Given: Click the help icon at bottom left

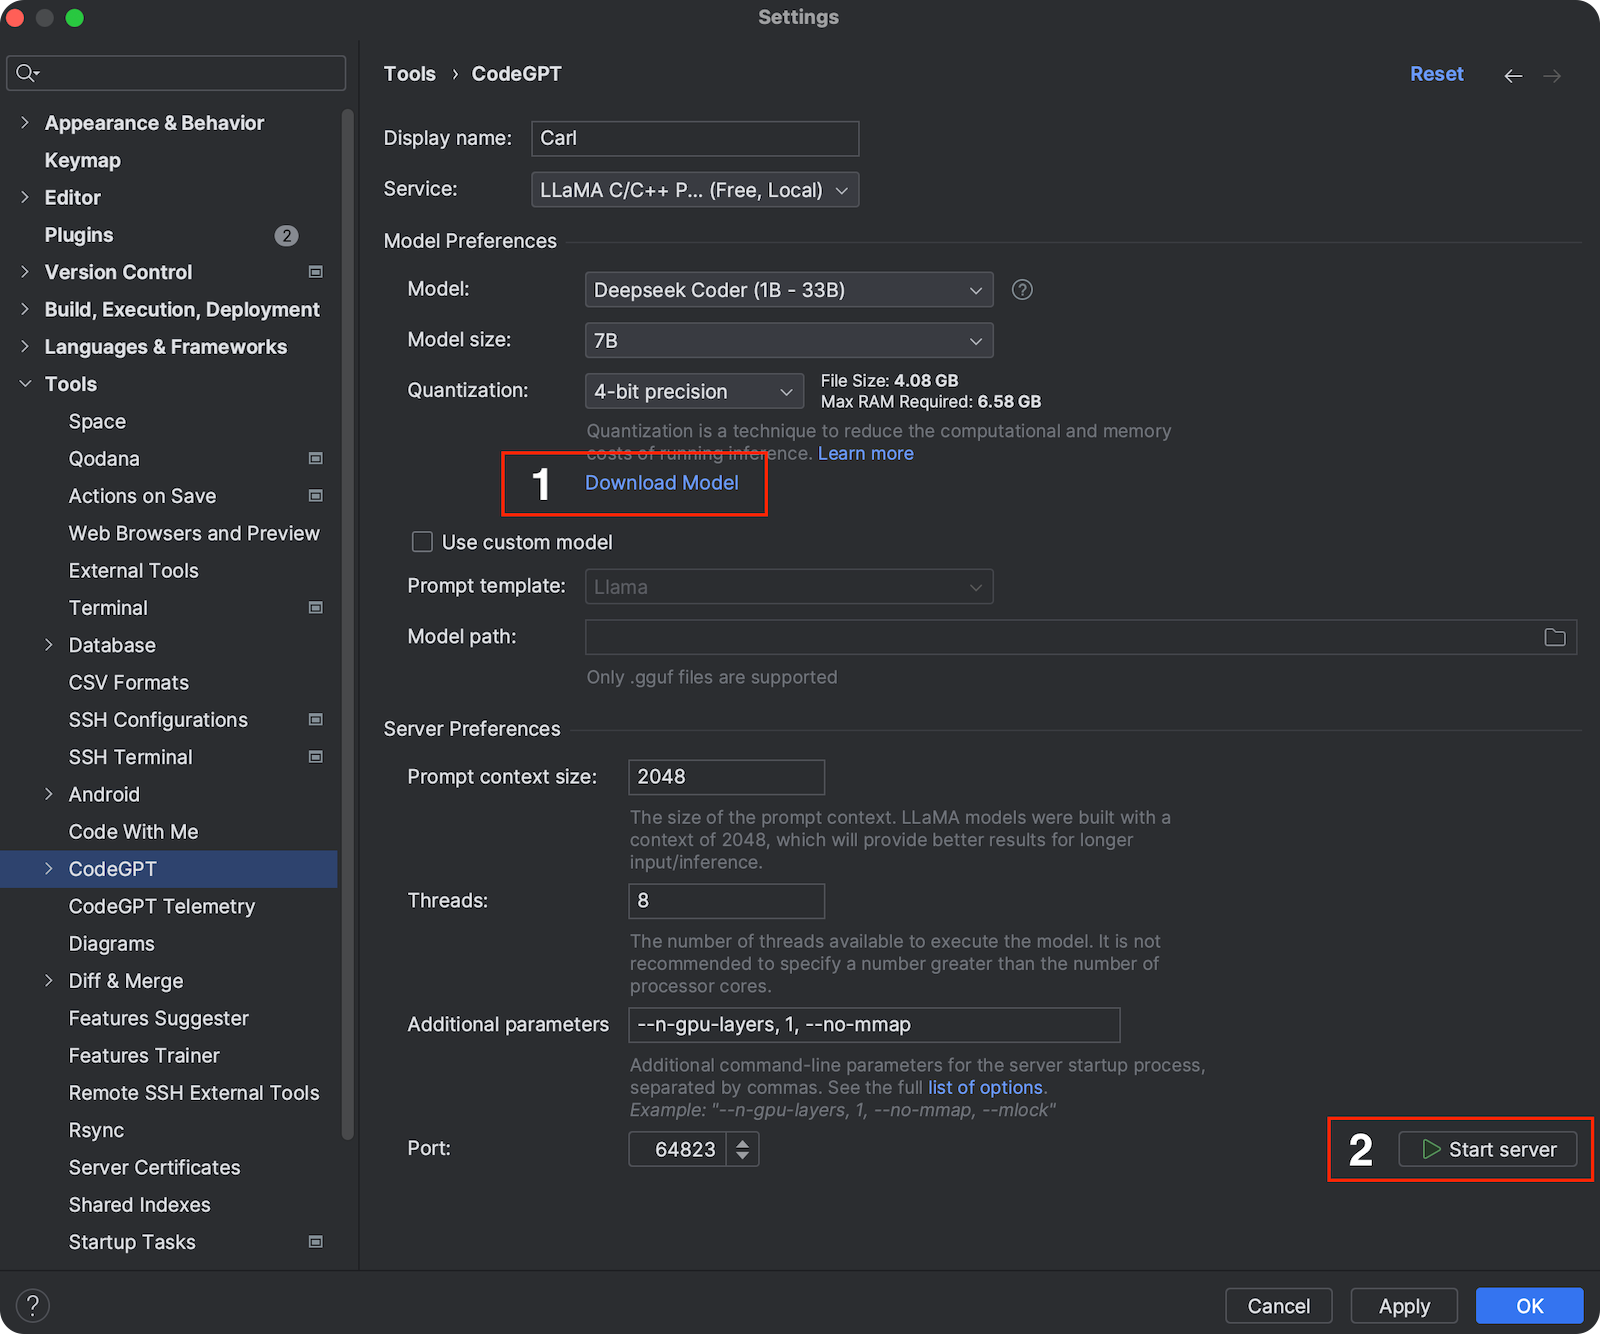Looking at the screenshot, I should coord(33,1305).
